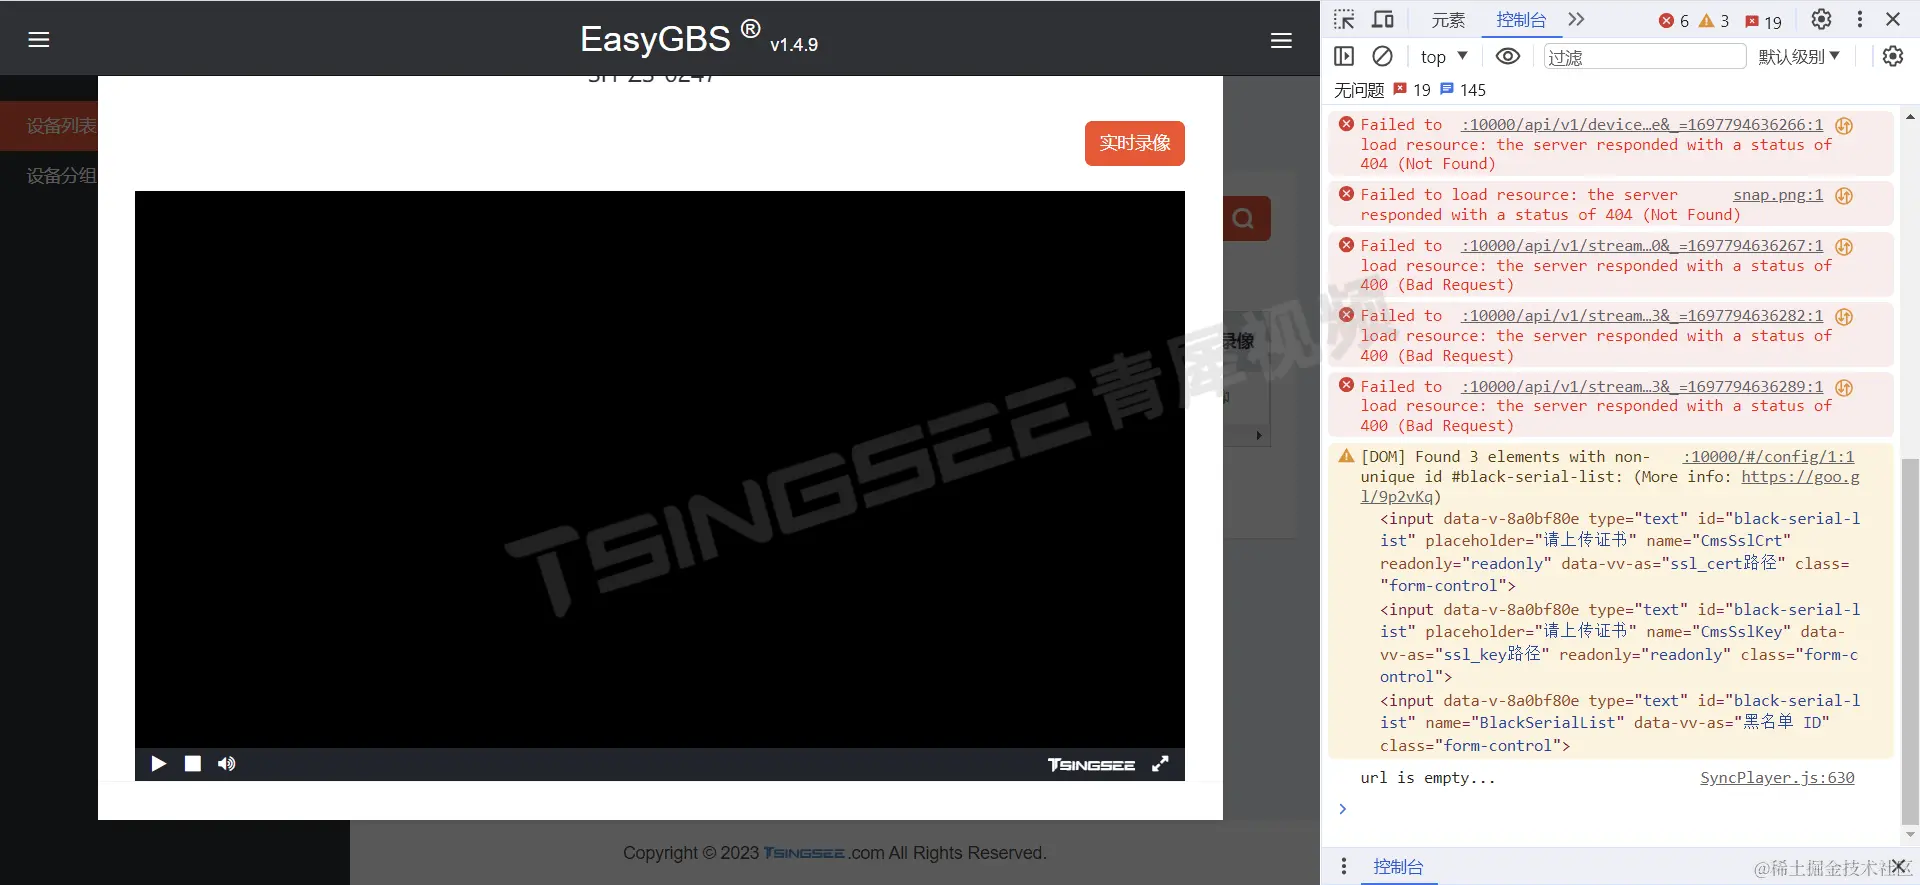Click the 145 issues blue flag

[x=1463, y=90]
